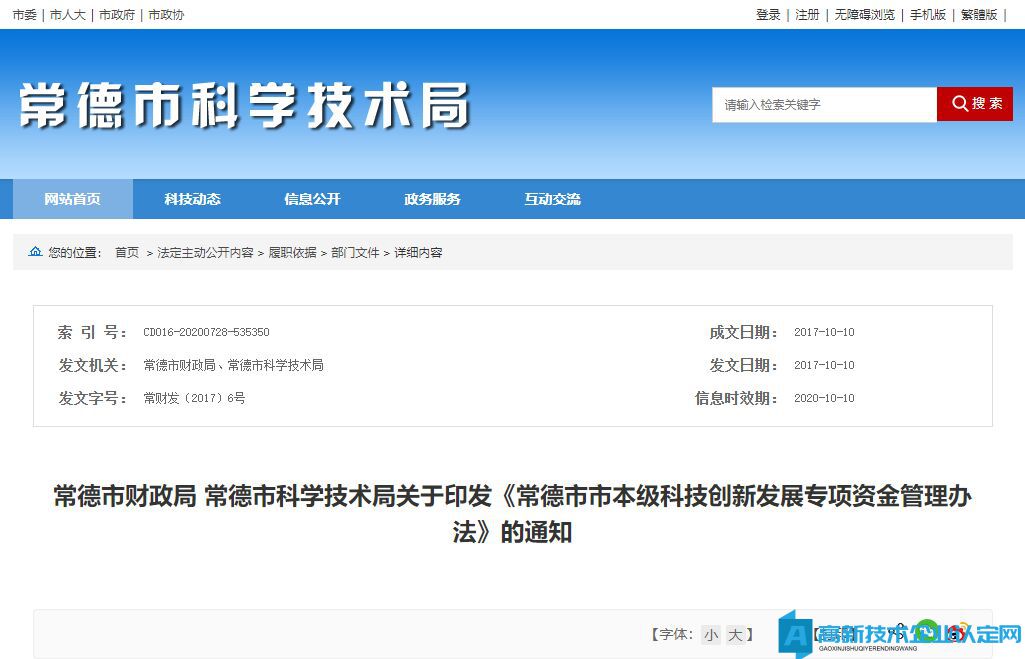Open the 网站首页 nav tab
This screenshot has width=1025, height=659.
click(x=73, y=199)
